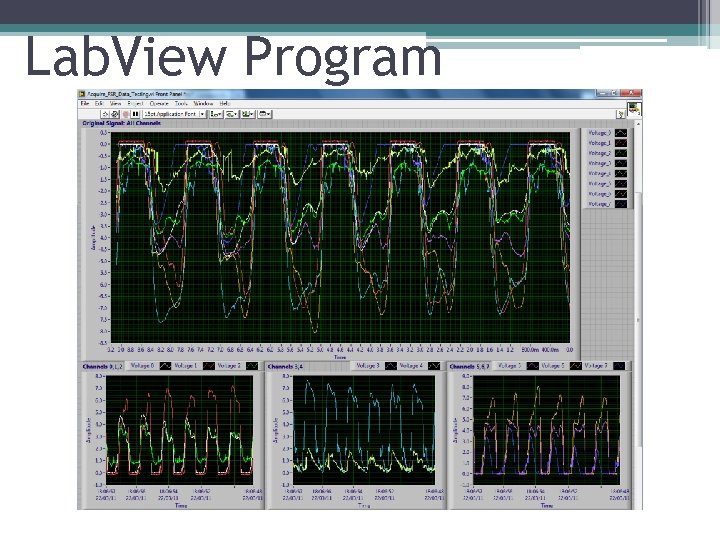Click the sixth plot swatch in the main legend
Image resolution: width=720 pixels, height=540 pixels.
(x=621, y=183)
